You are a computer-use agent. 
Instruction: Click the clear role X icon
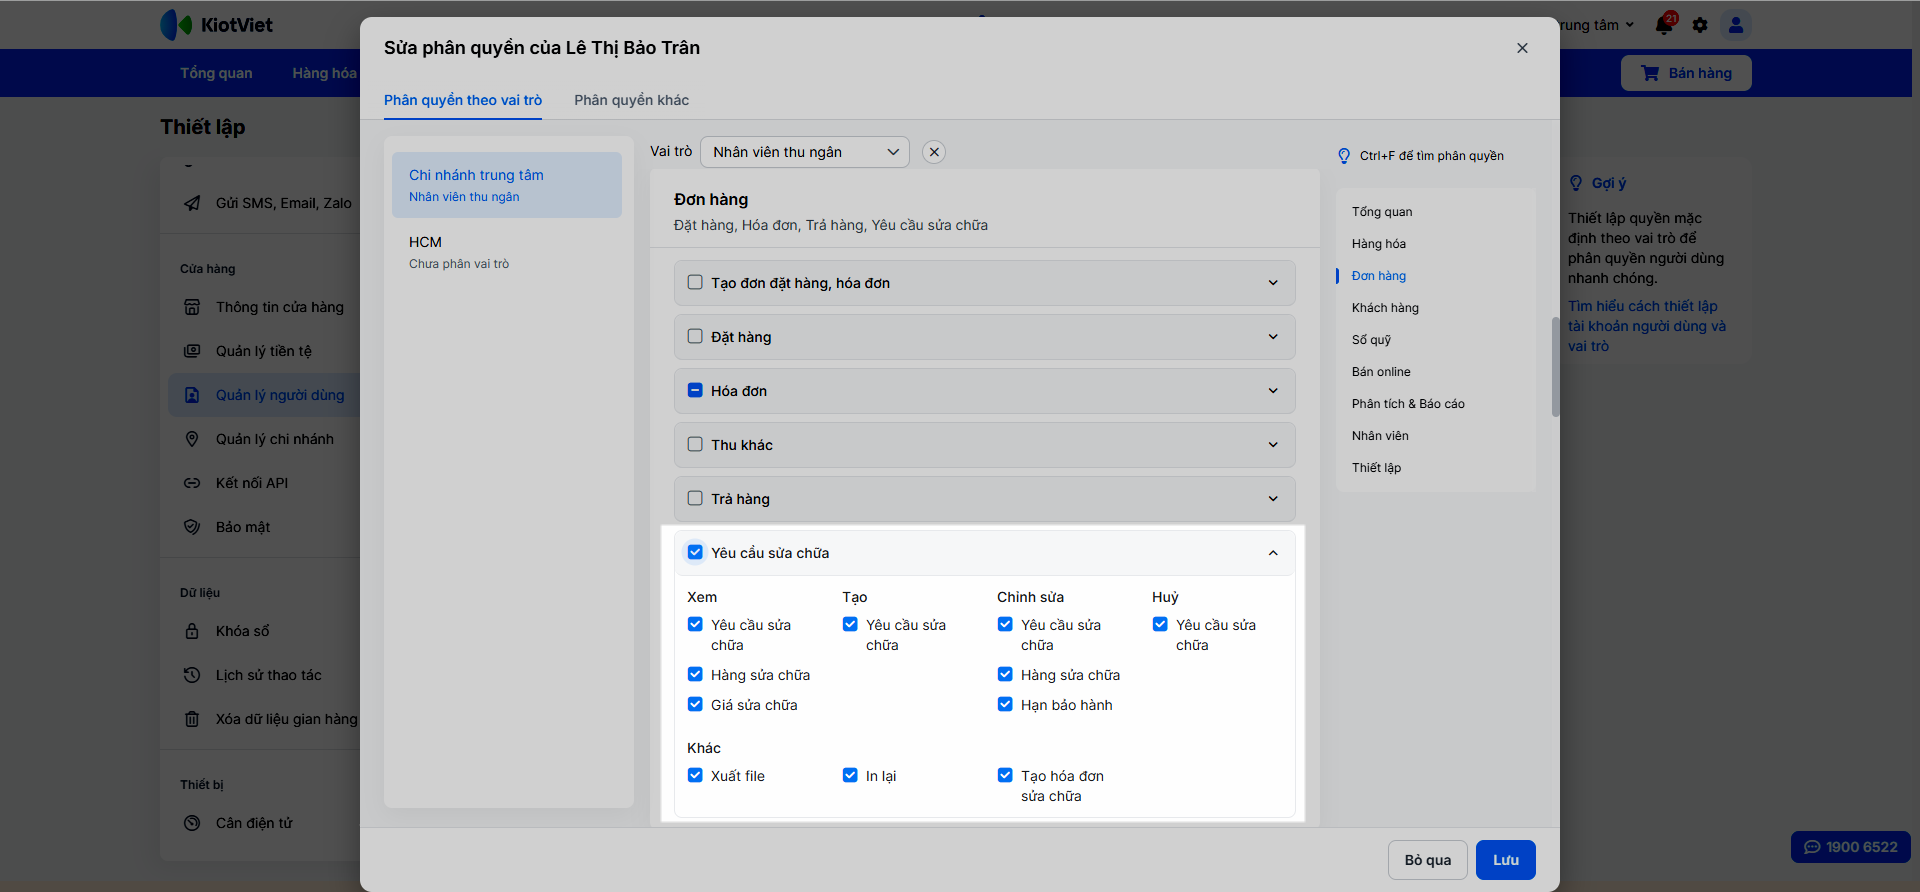tap(934, 152)
